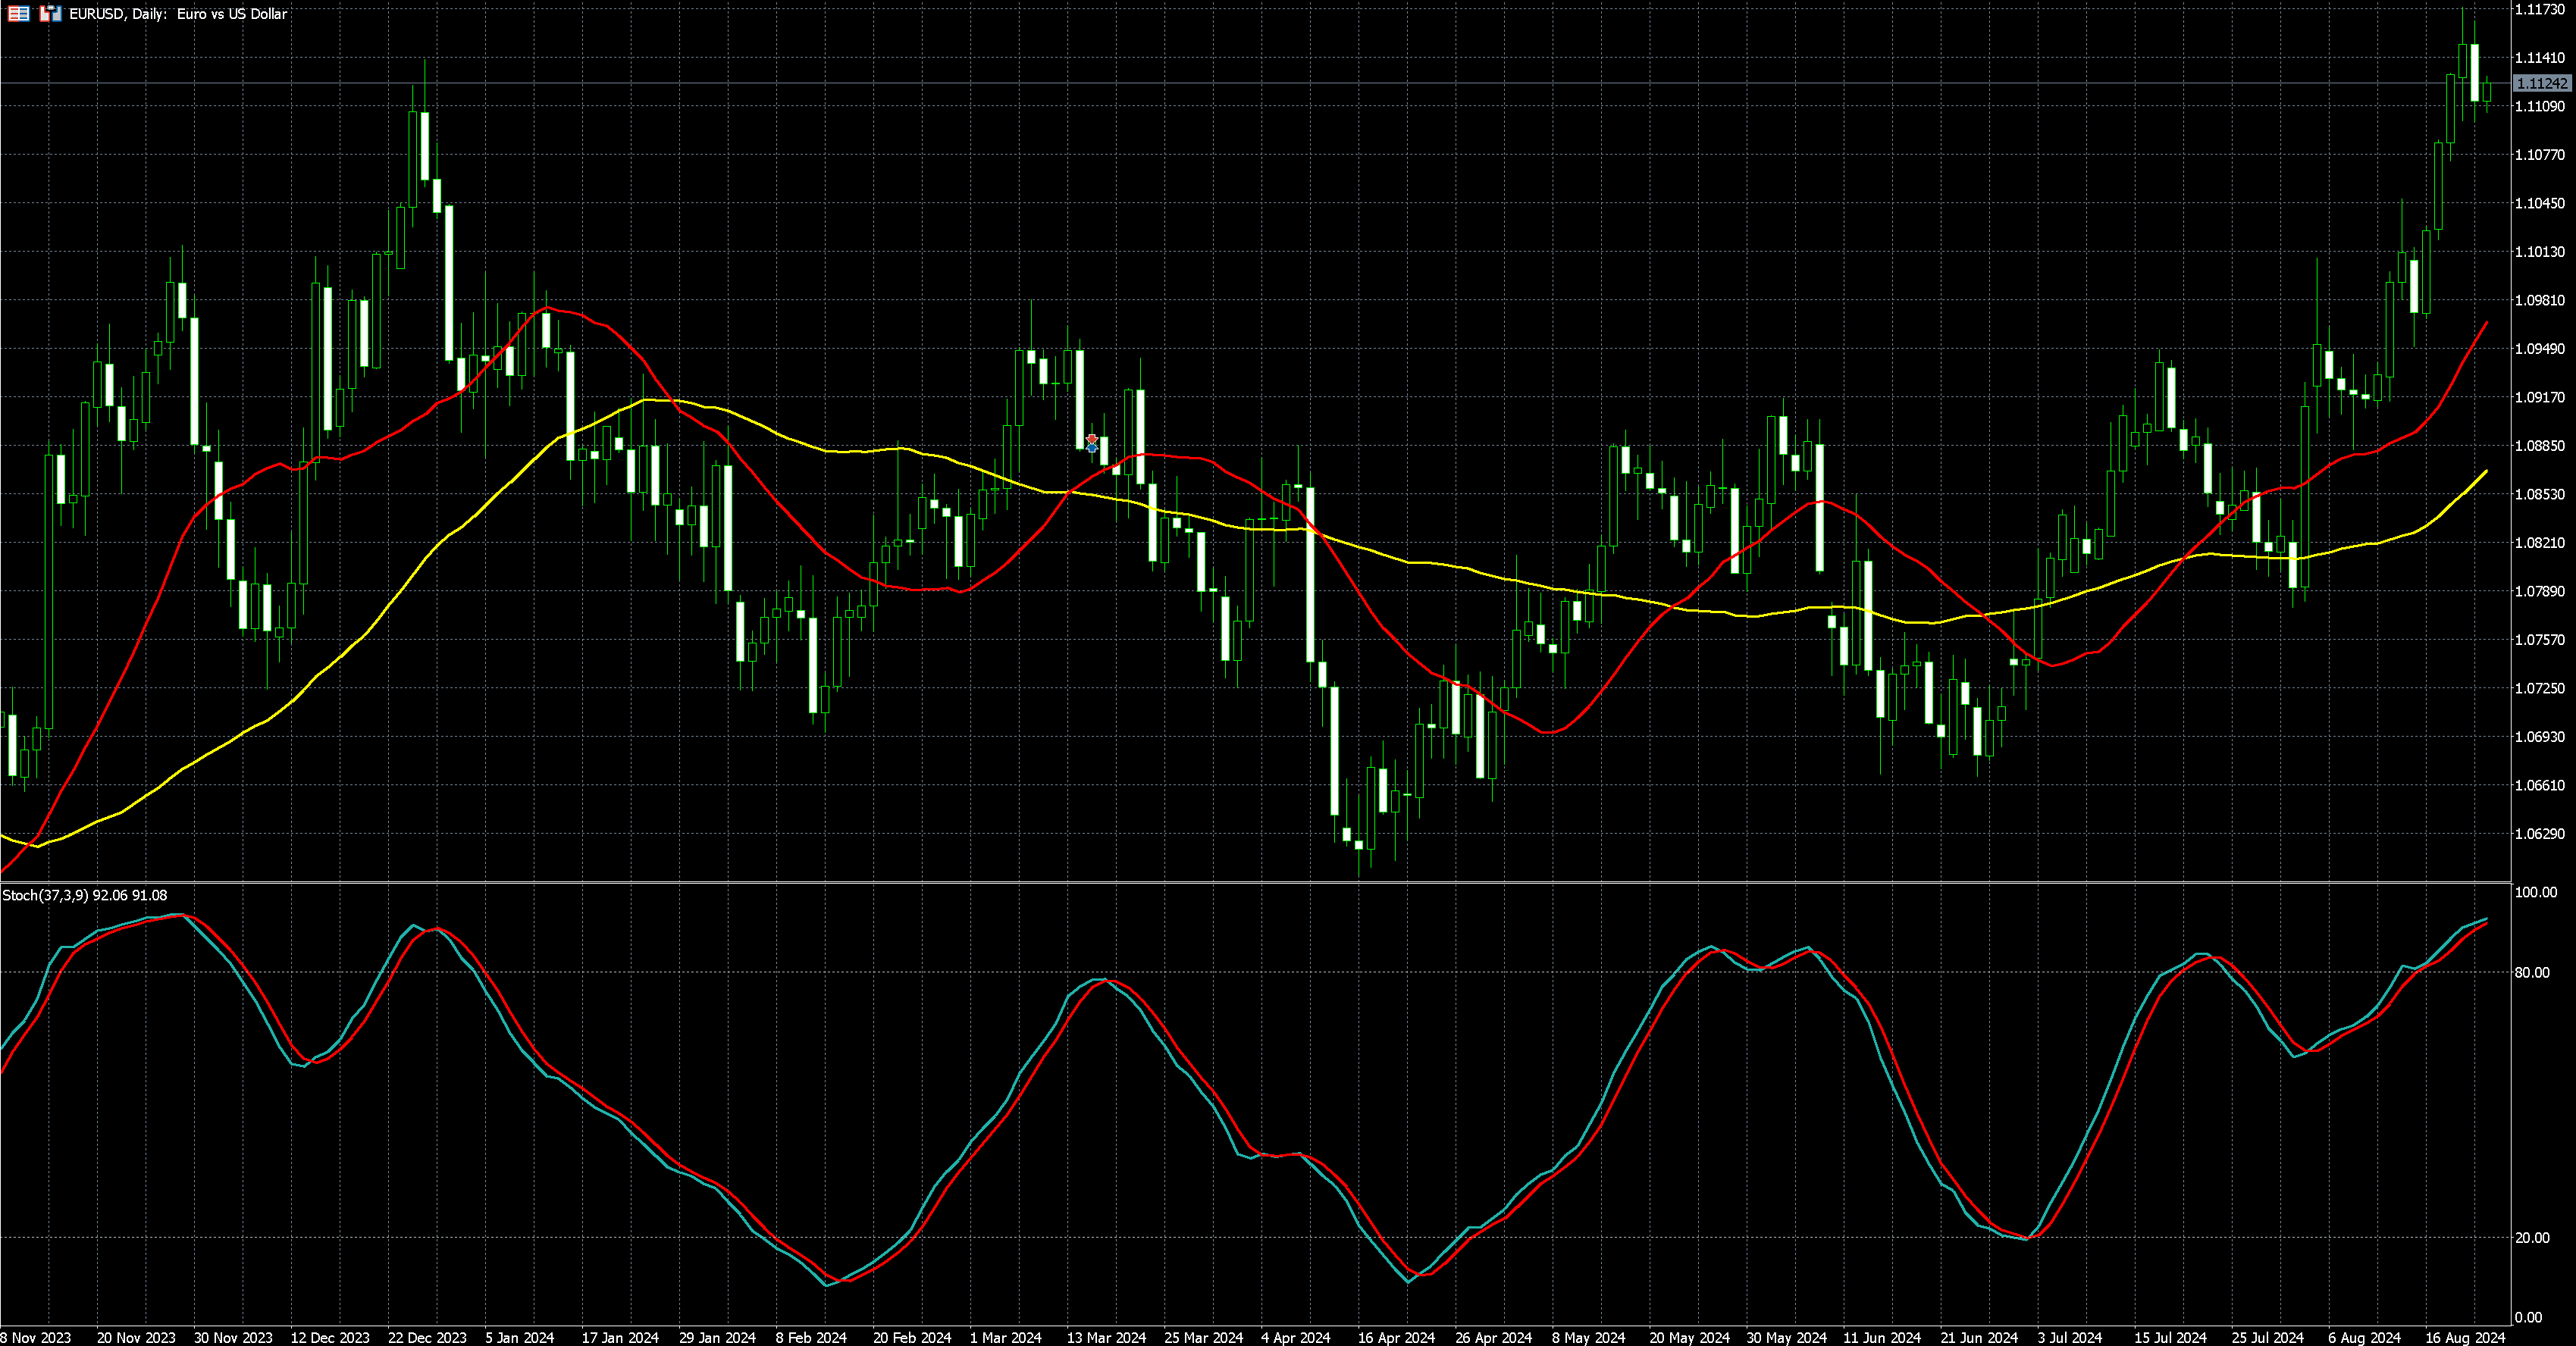Click the 16 Aug 2024 date label
This screenshot has height=1346, width=2576.
tap(2465, 1337)
